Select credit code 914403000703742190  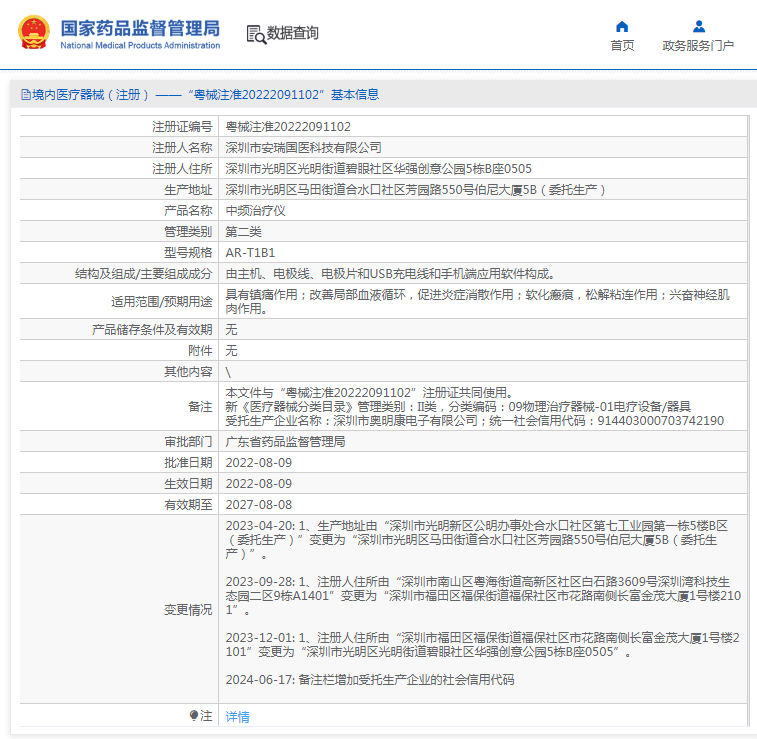(x=660, y=420)
